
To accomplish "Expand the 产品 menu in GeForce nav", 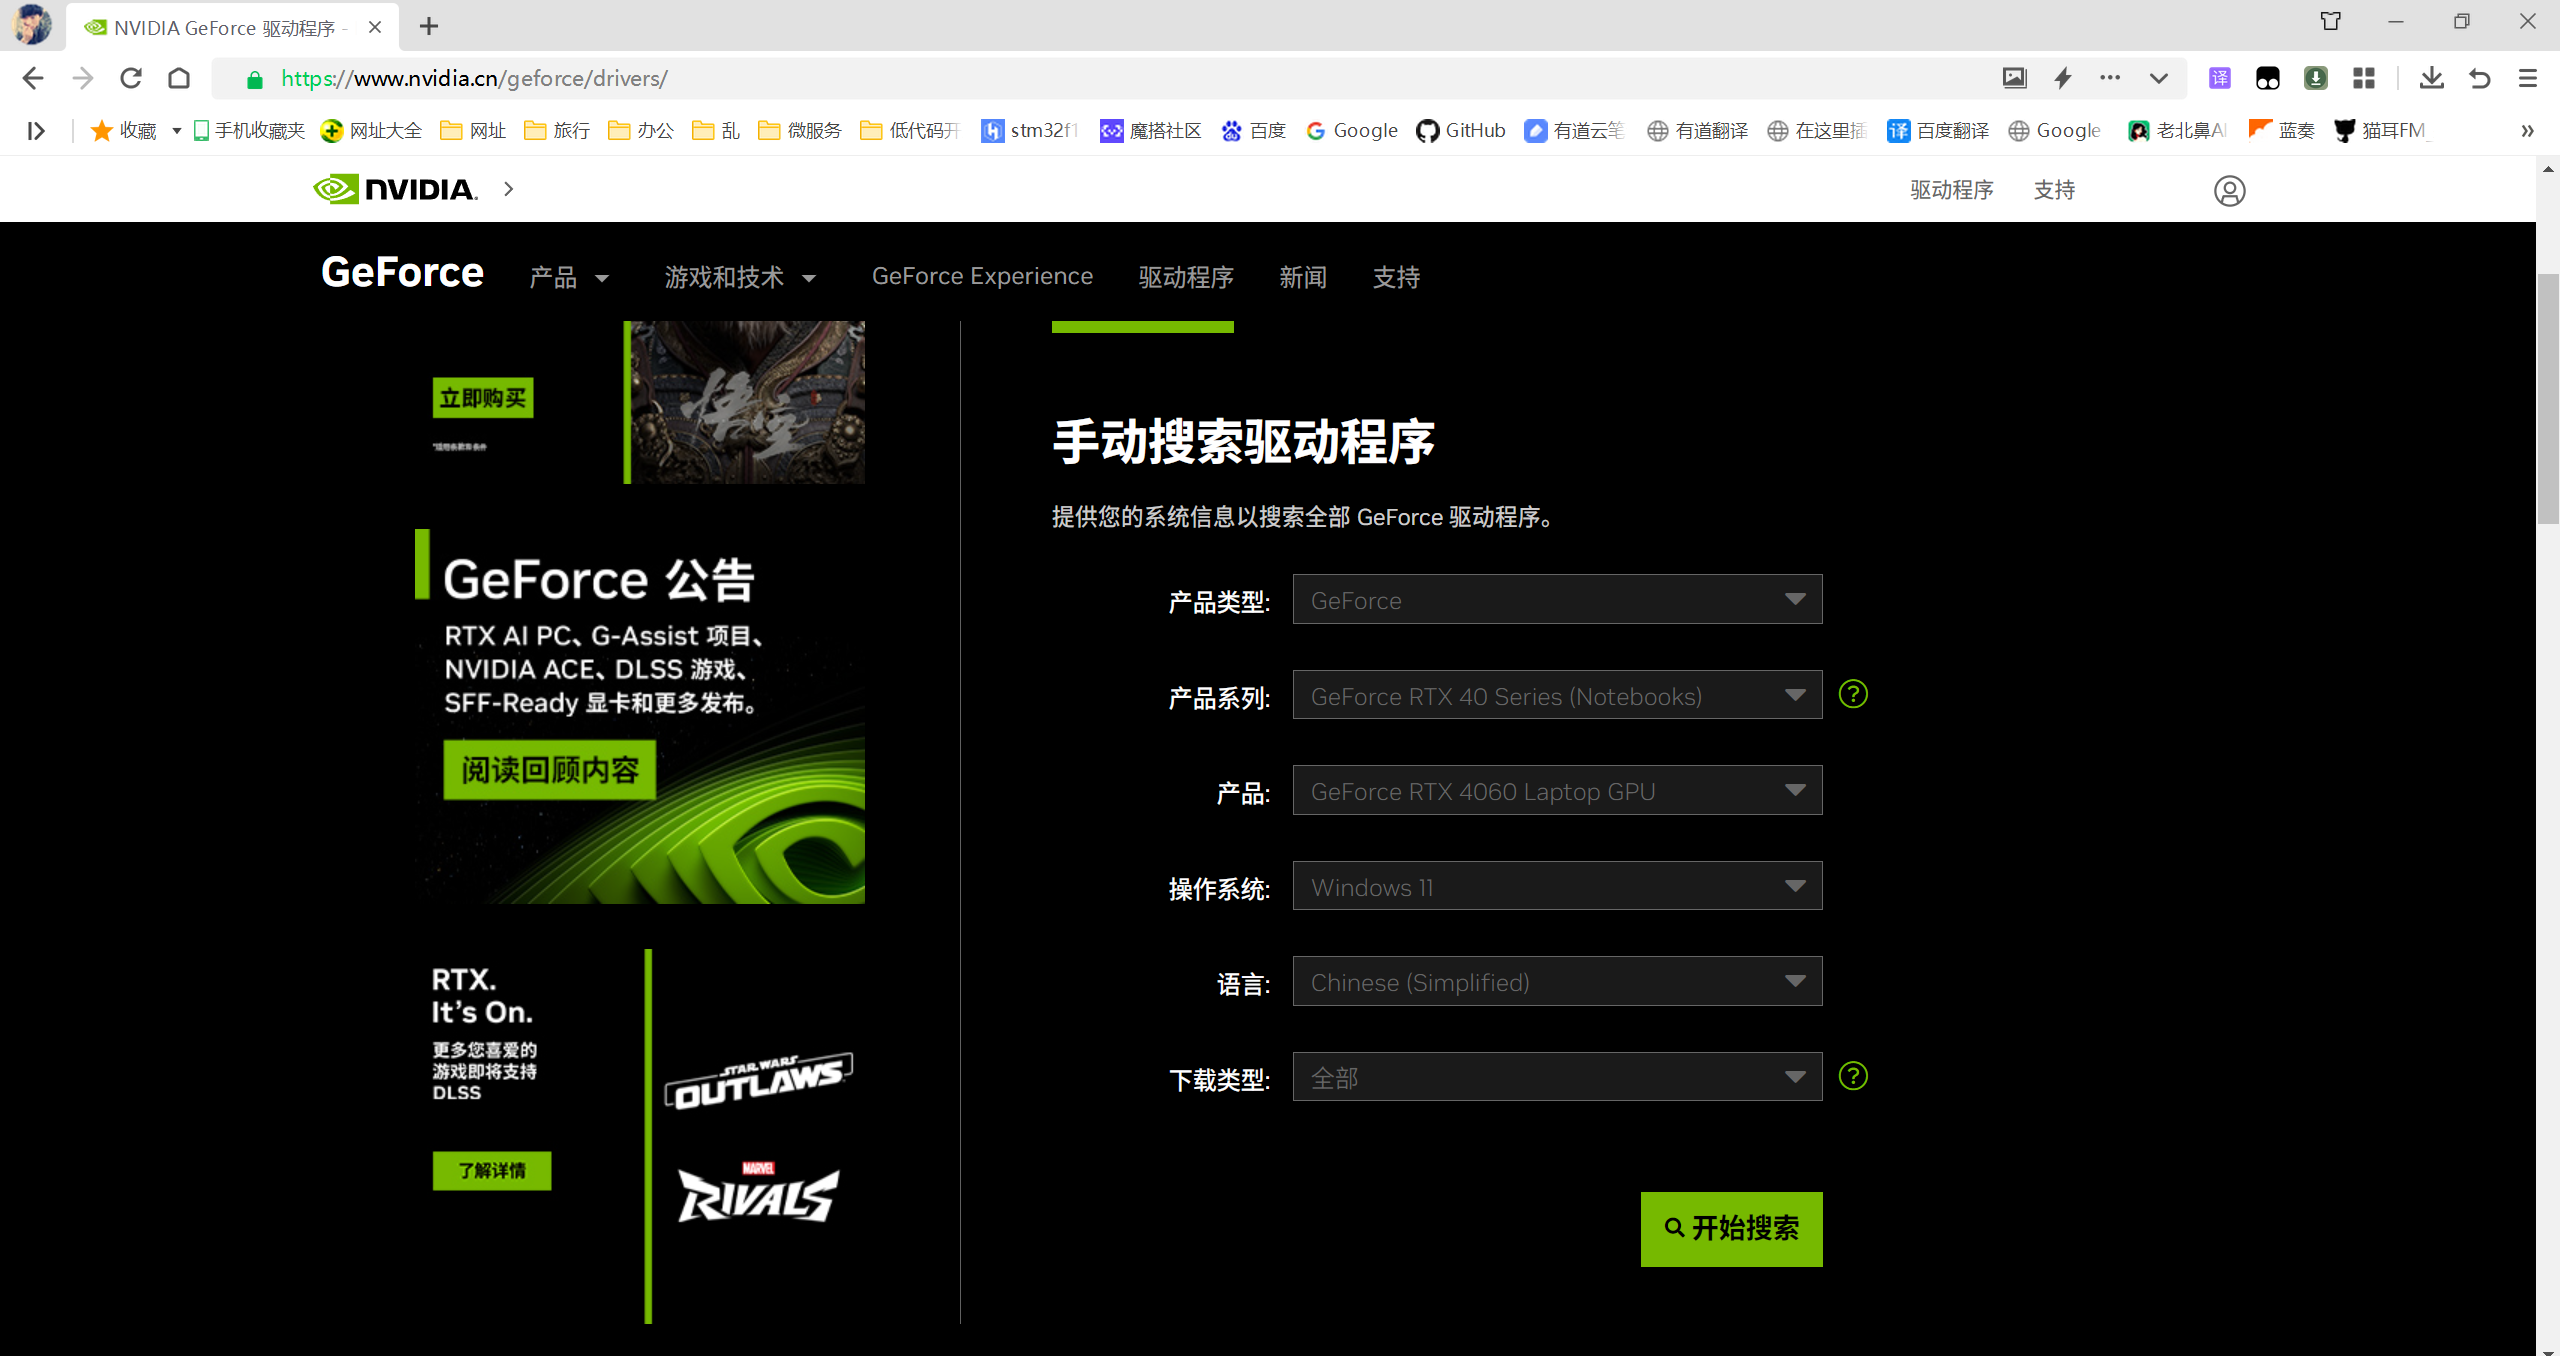I will [x=568, y=277].
